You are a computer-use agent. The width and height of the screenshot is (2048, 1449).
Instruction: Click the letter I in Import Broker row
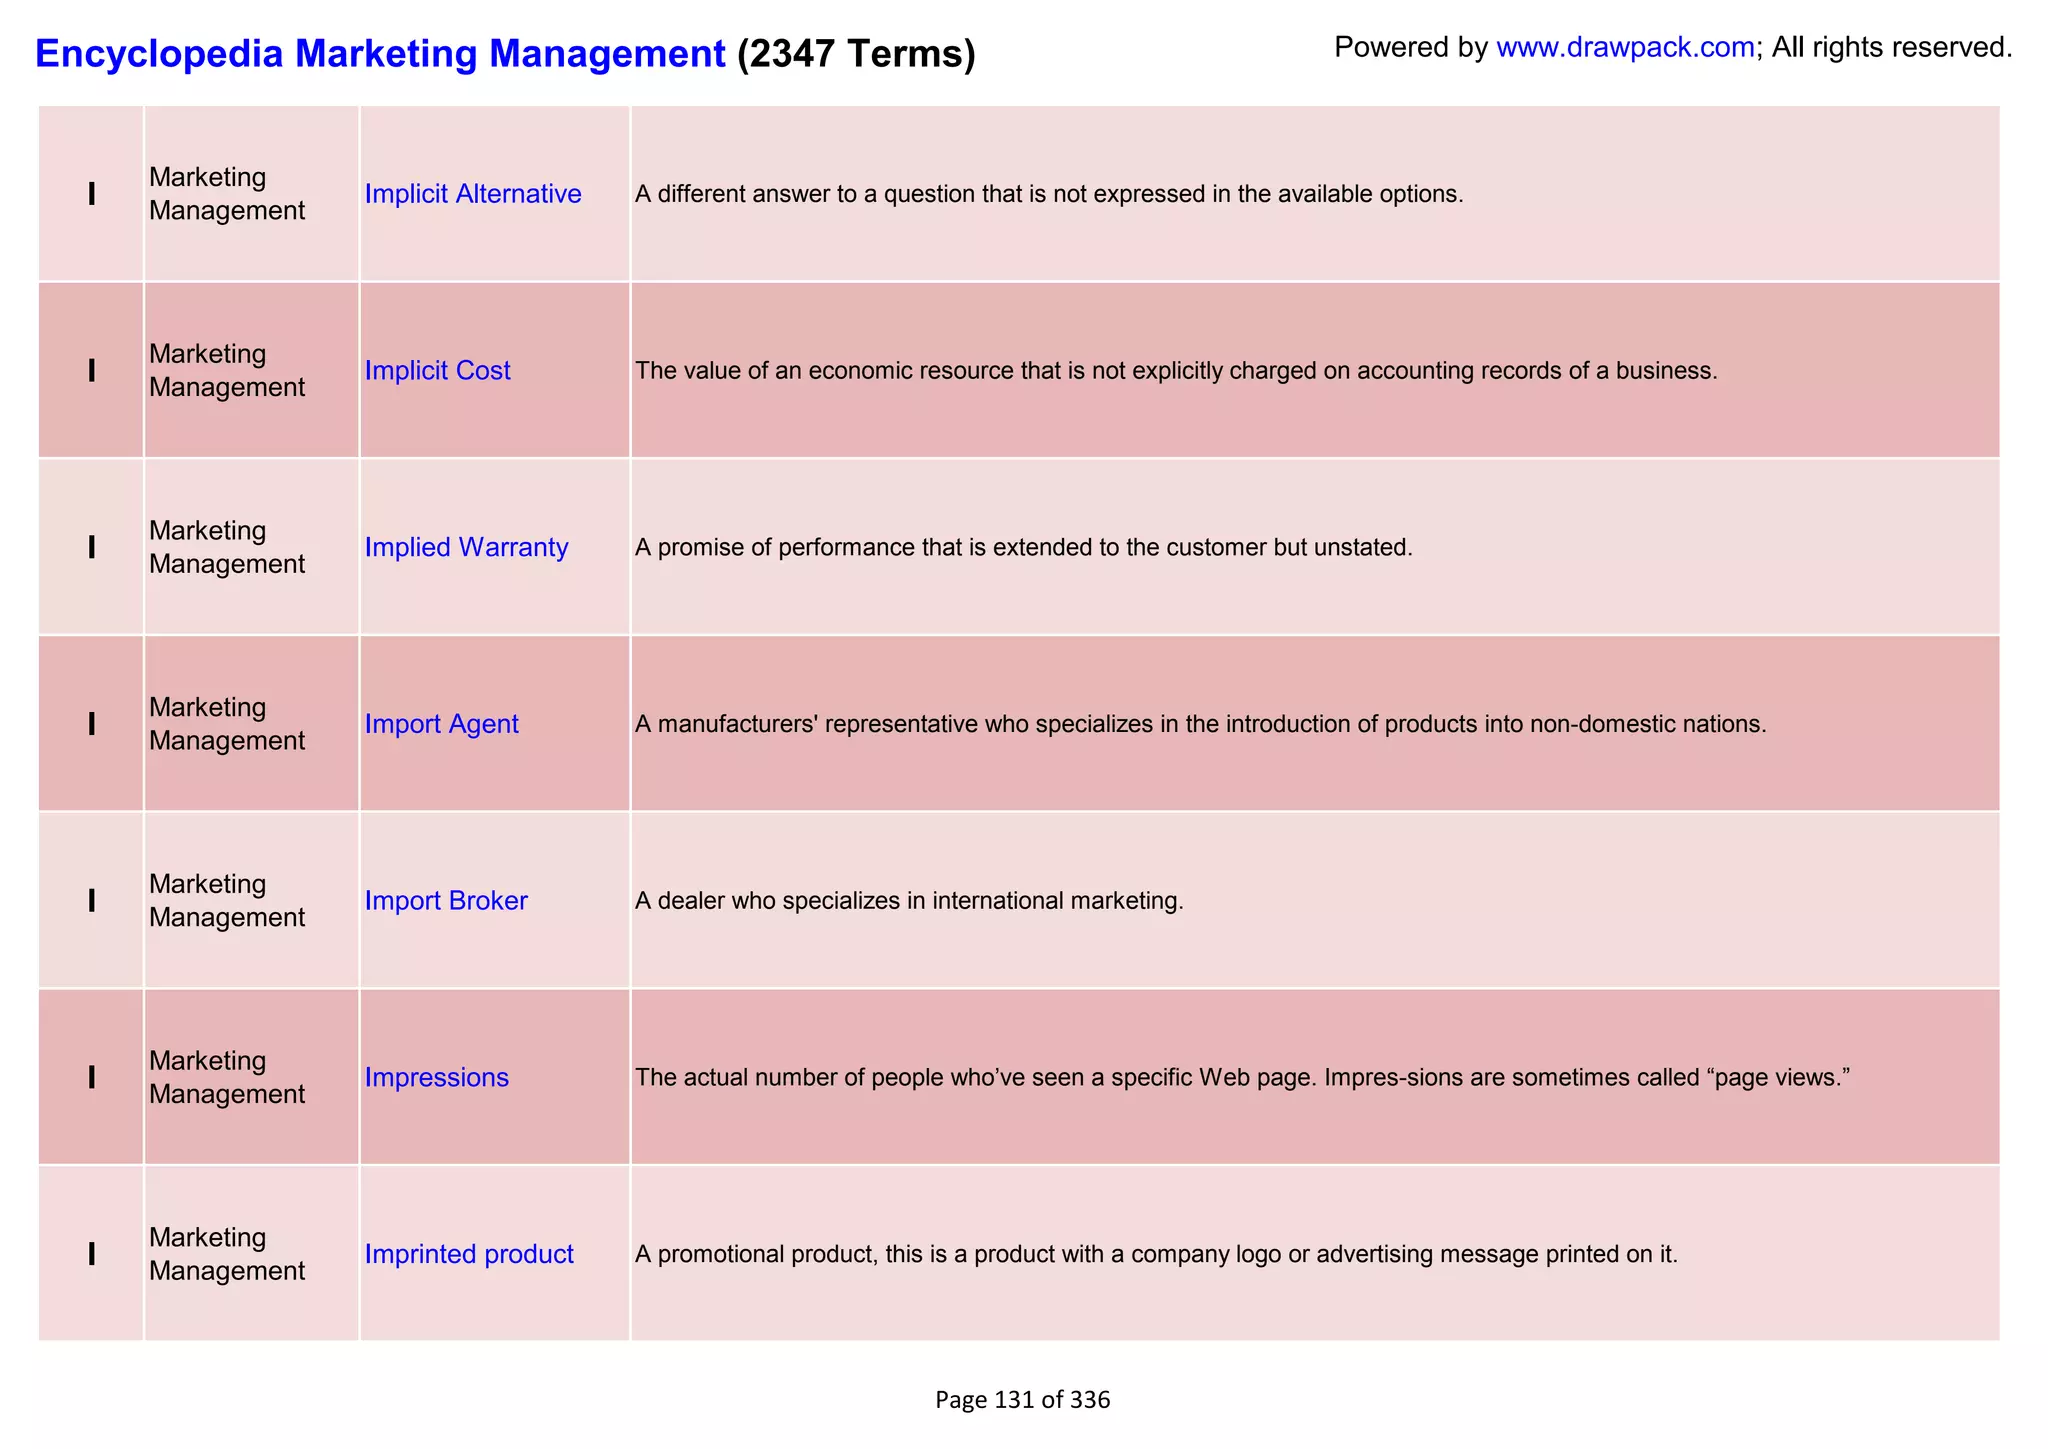tap(92, 901)
